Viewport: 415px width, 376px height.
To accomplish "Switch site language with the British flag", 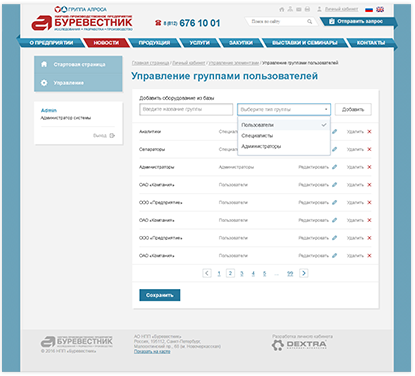I will 380,9.
